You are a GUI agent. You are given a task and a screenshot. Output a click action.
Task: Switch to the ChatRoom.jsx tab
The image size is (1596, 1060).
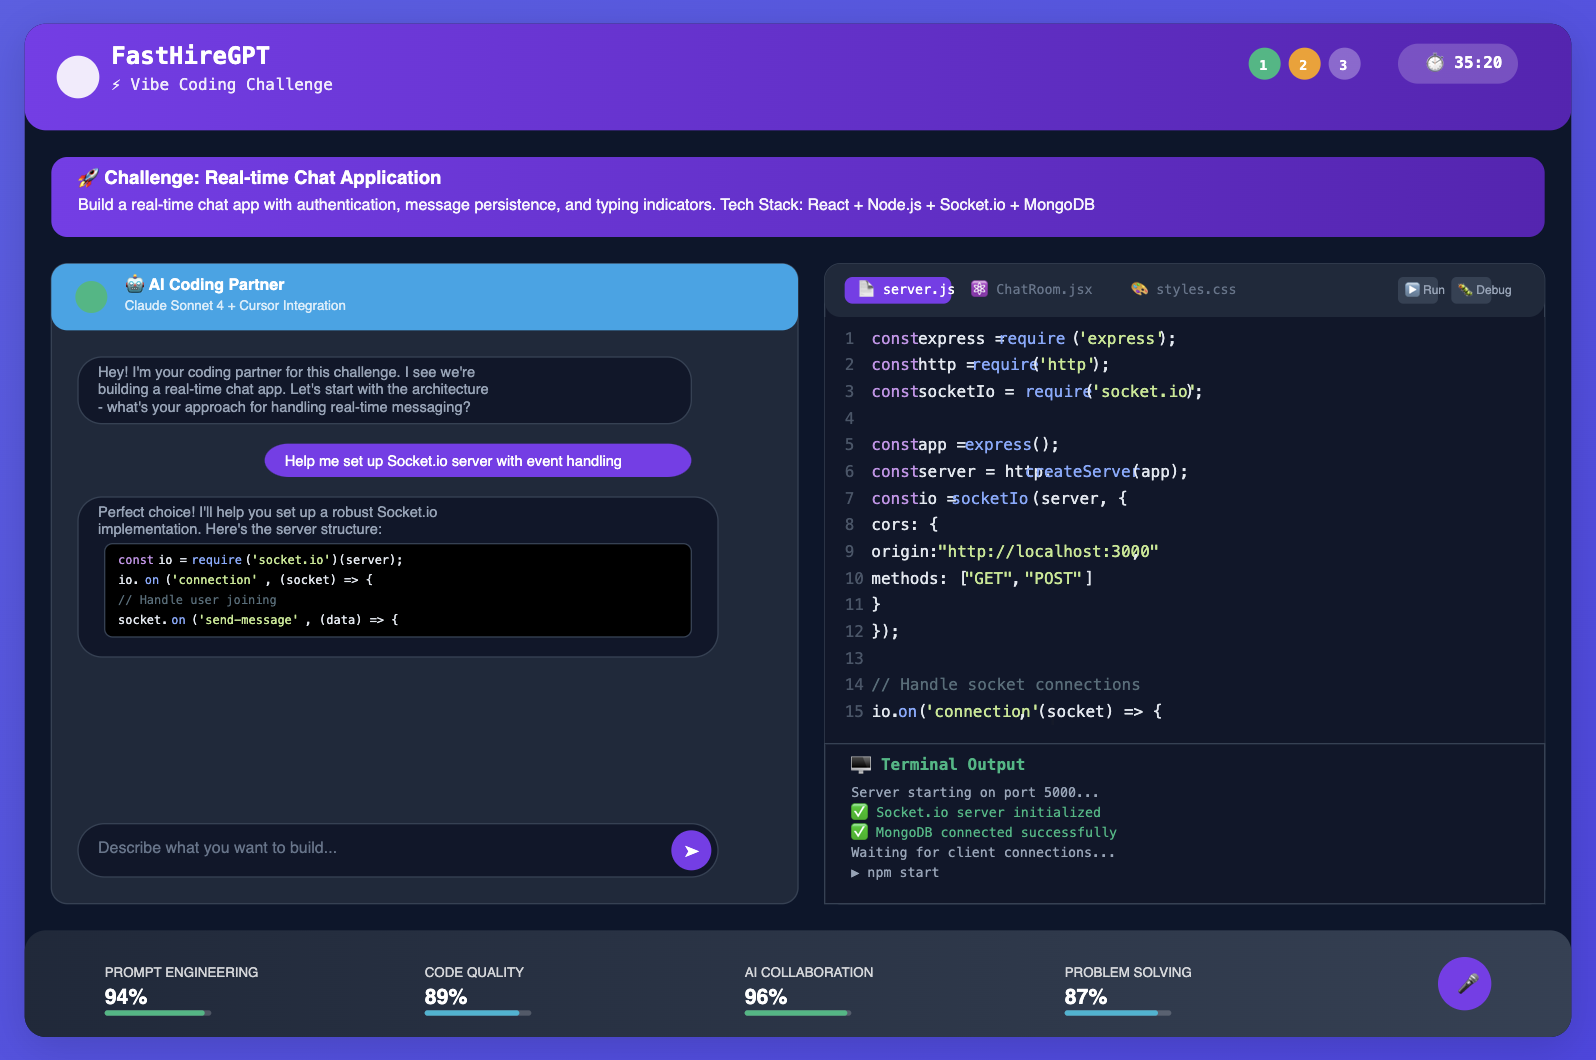pos(1032,289)
